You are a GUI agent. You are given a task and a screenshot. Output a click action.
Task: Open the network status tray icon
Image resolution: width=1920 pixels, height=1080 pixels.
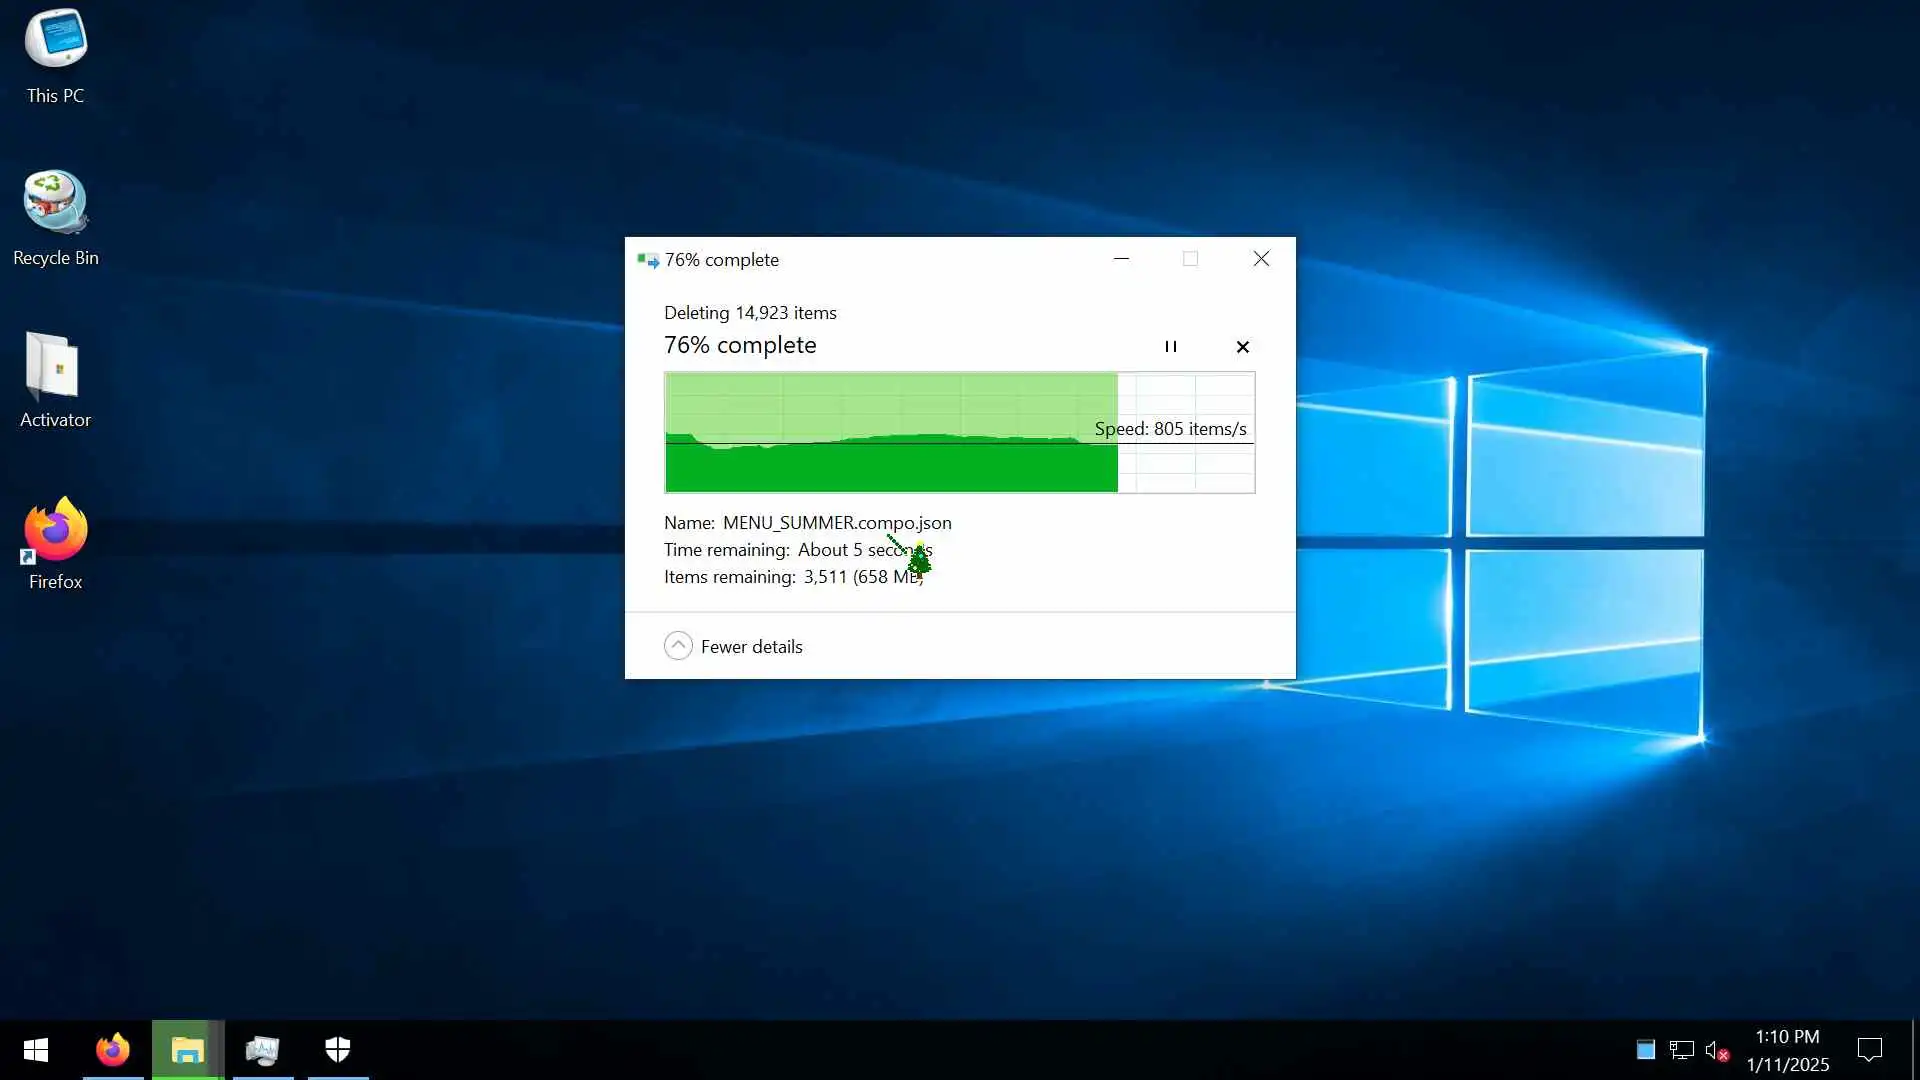pyautogui.click(x=1681, y=1050)
